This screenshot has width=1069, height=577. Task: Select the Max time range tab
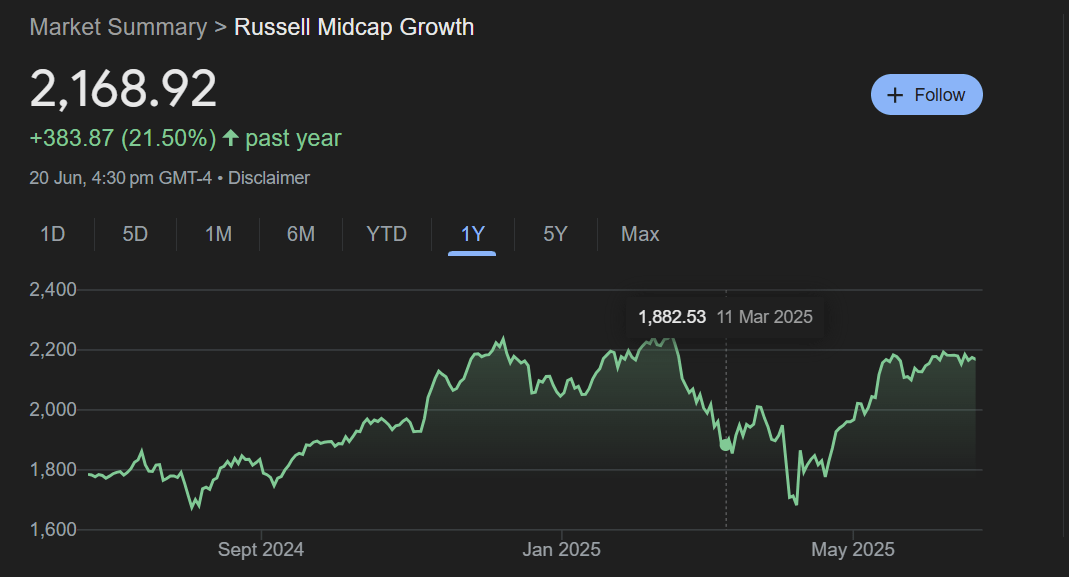point(640,234)
